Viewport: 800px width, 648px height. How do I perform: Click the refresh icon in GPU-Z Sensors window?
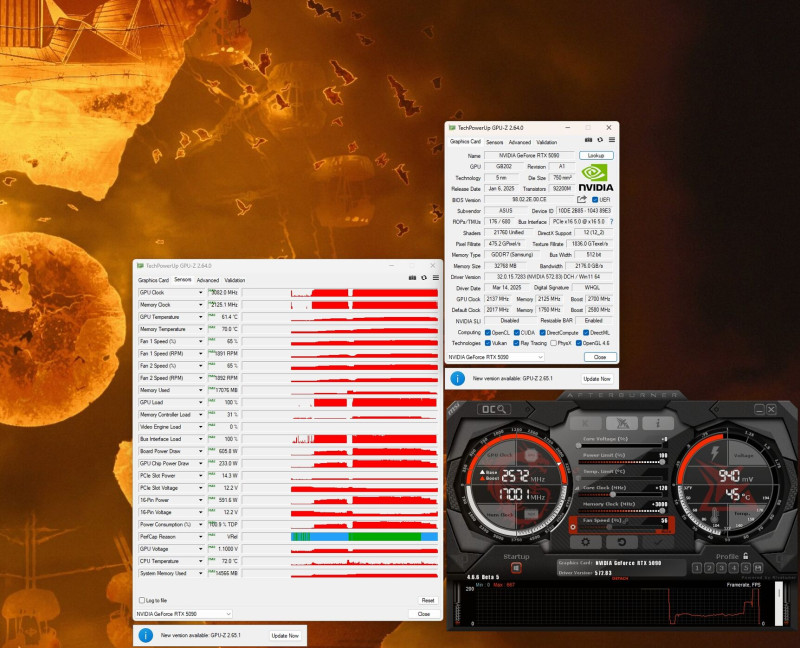(424, 278)
